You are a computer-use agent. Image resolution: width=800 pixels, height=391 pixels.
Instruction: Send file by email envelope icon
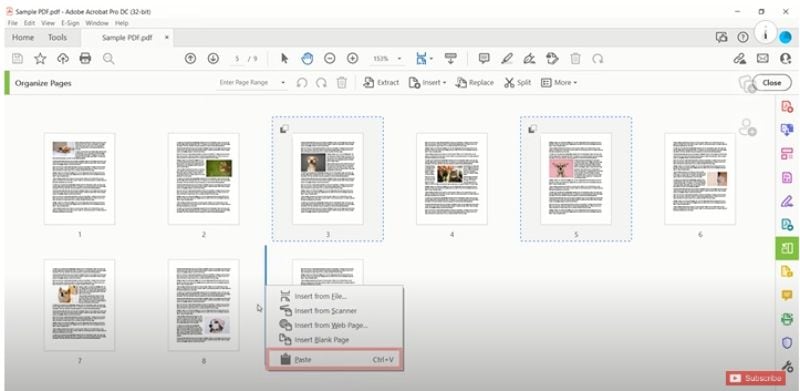click(763, 59)
